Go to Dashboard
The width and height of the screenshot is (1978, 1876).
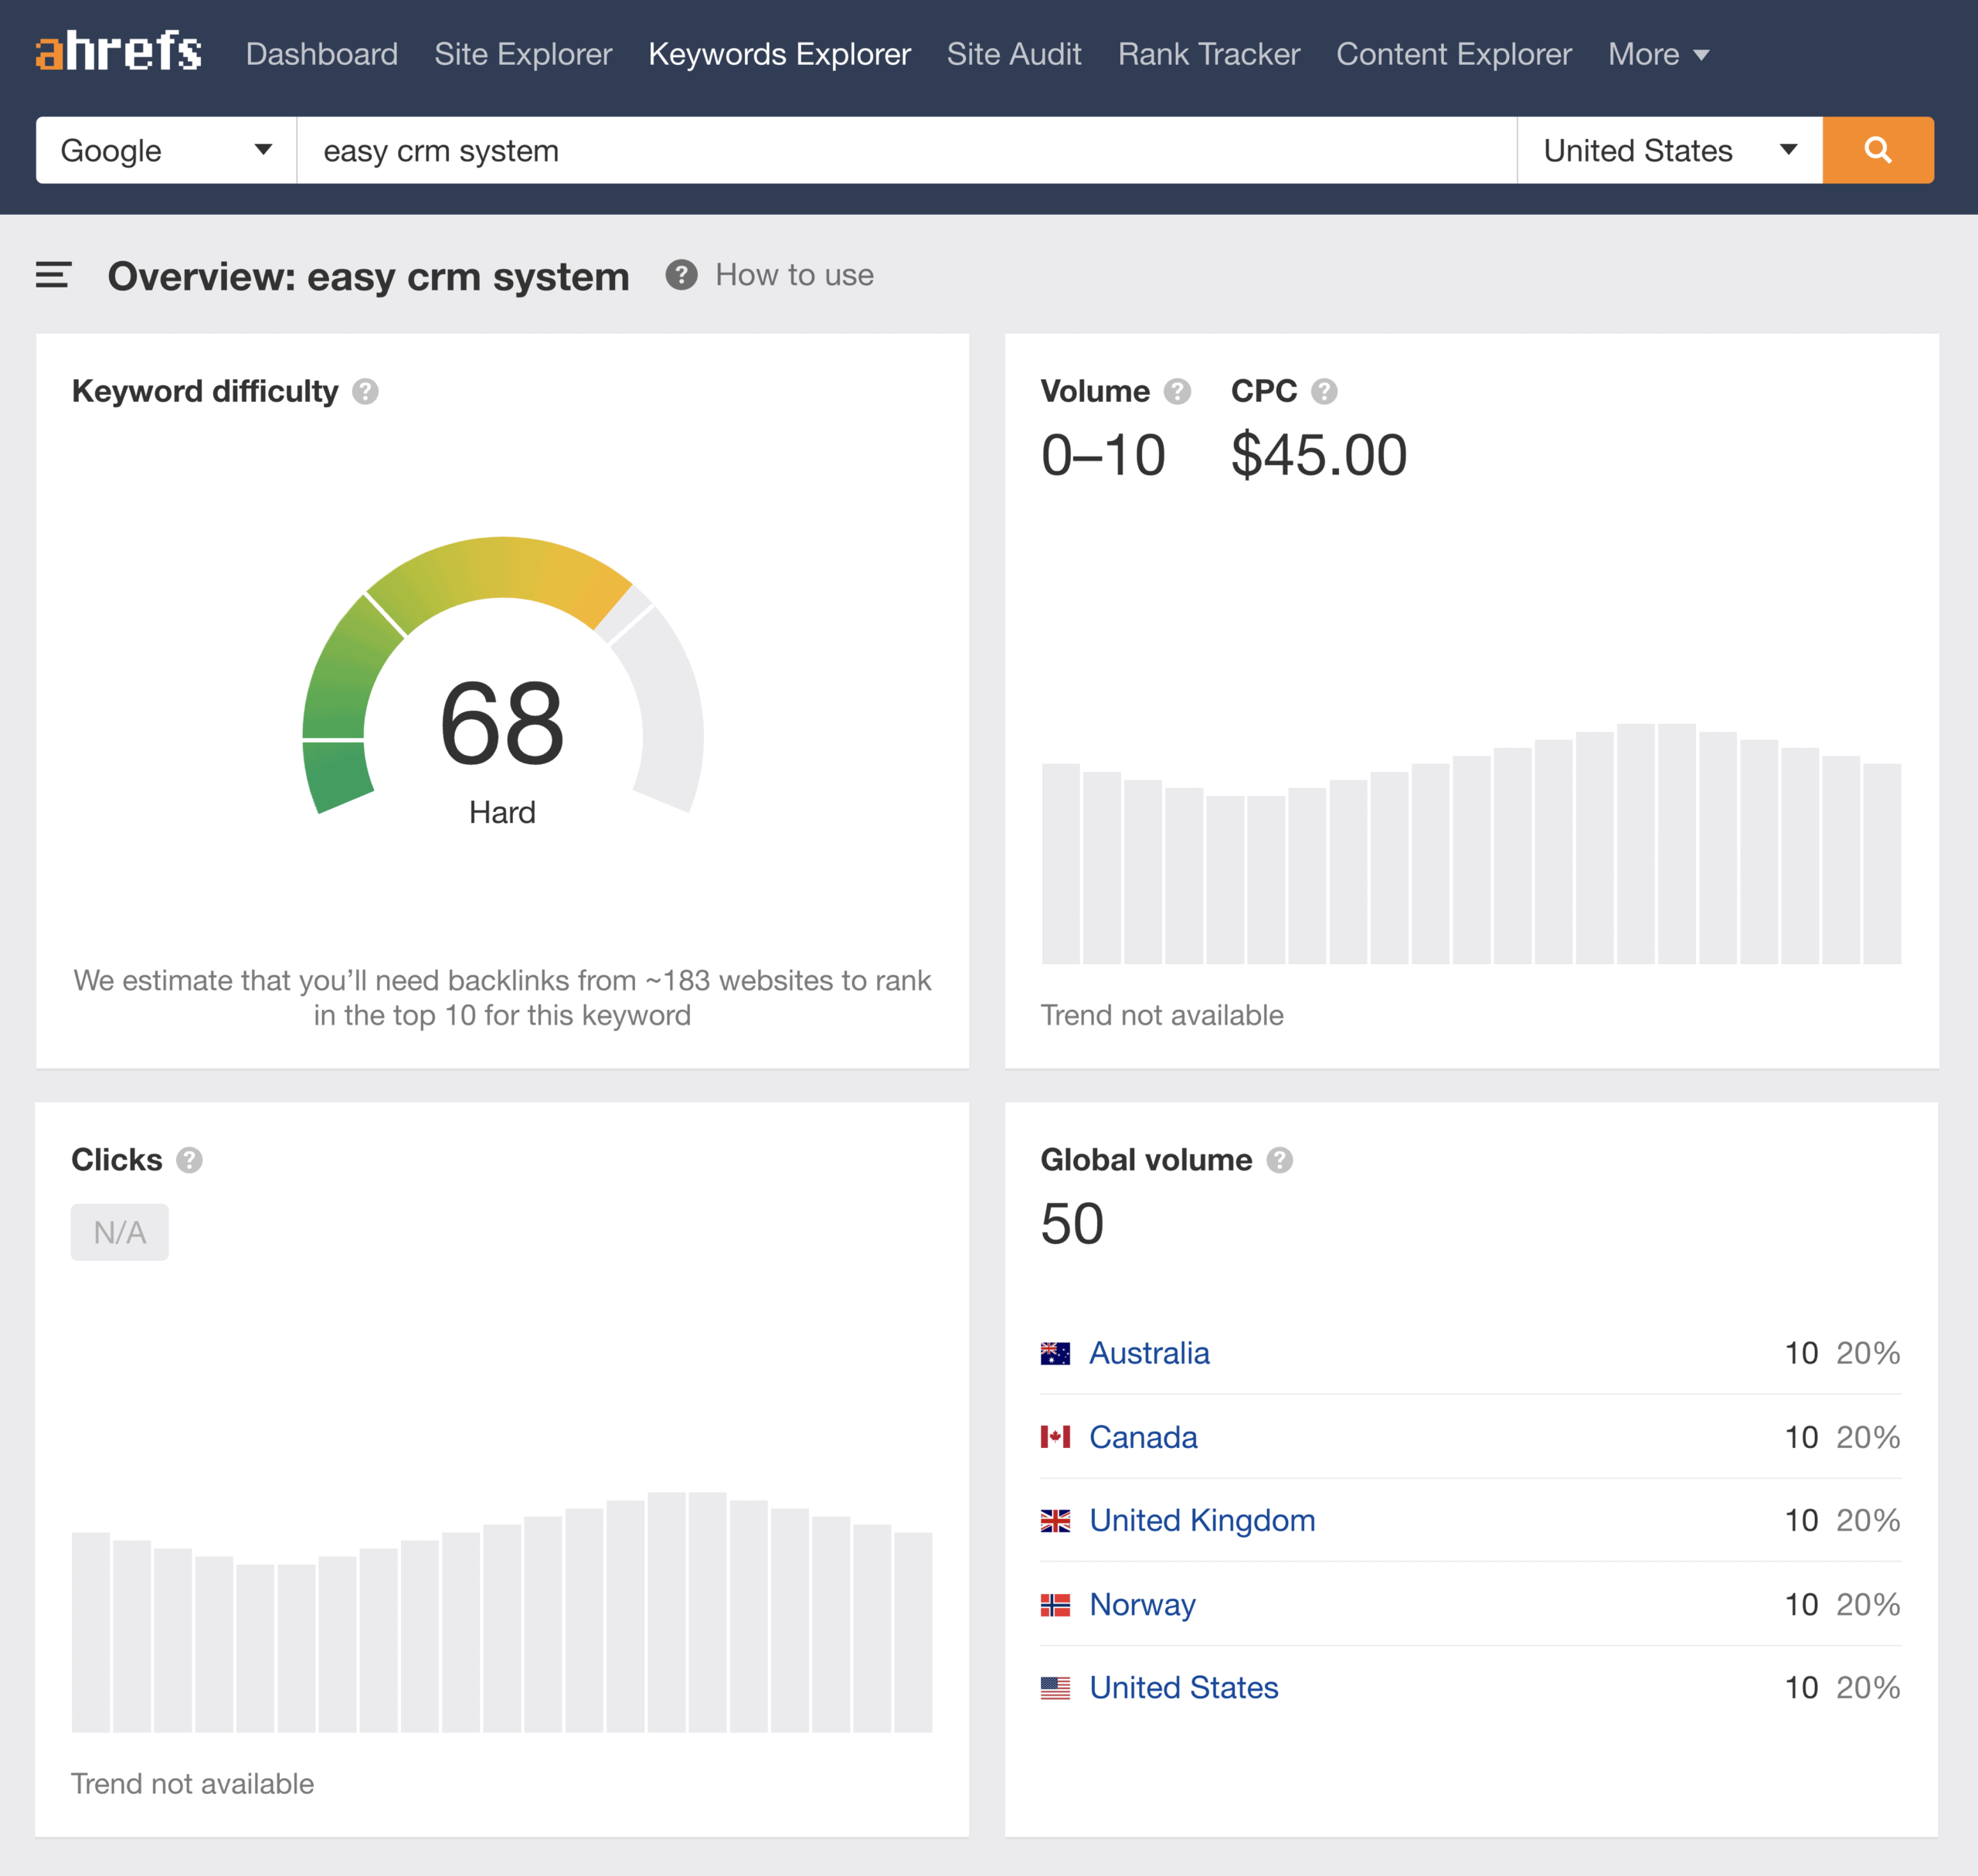[322, 54]
